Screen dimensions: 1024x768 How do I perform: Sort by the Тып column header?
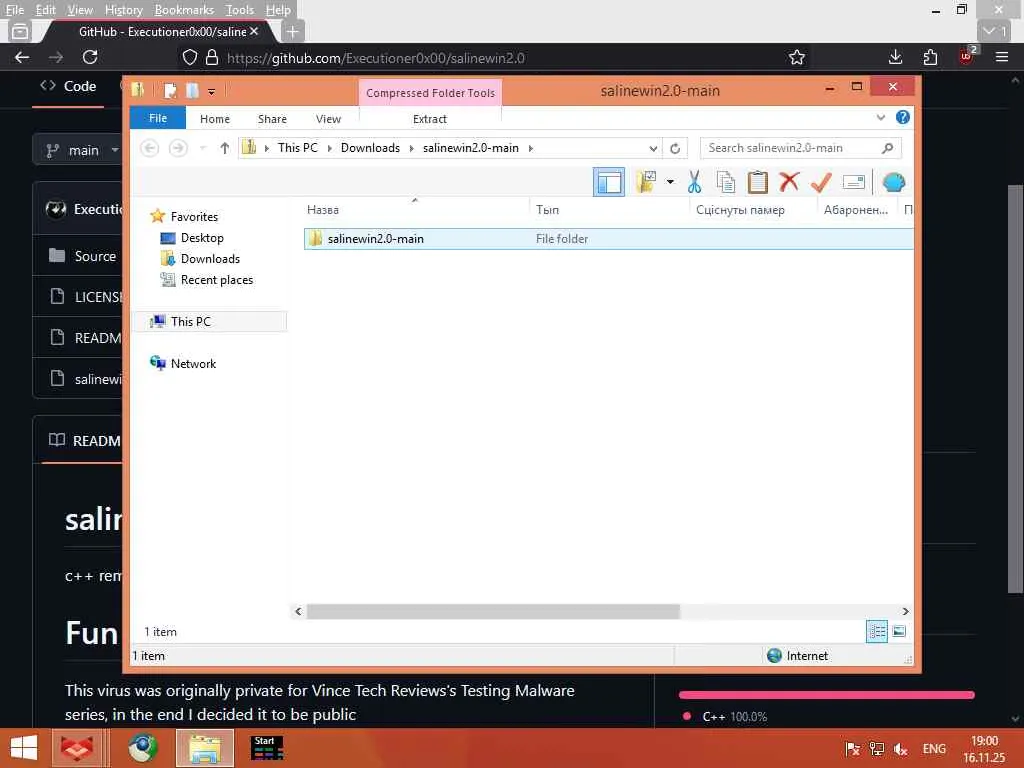click(609, 210)
